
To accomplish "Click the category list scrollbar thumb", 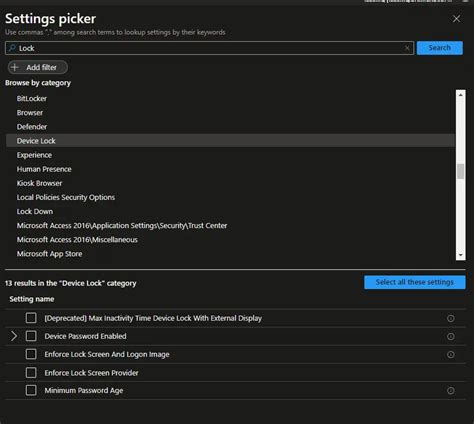I will click(x=461, y=171).
